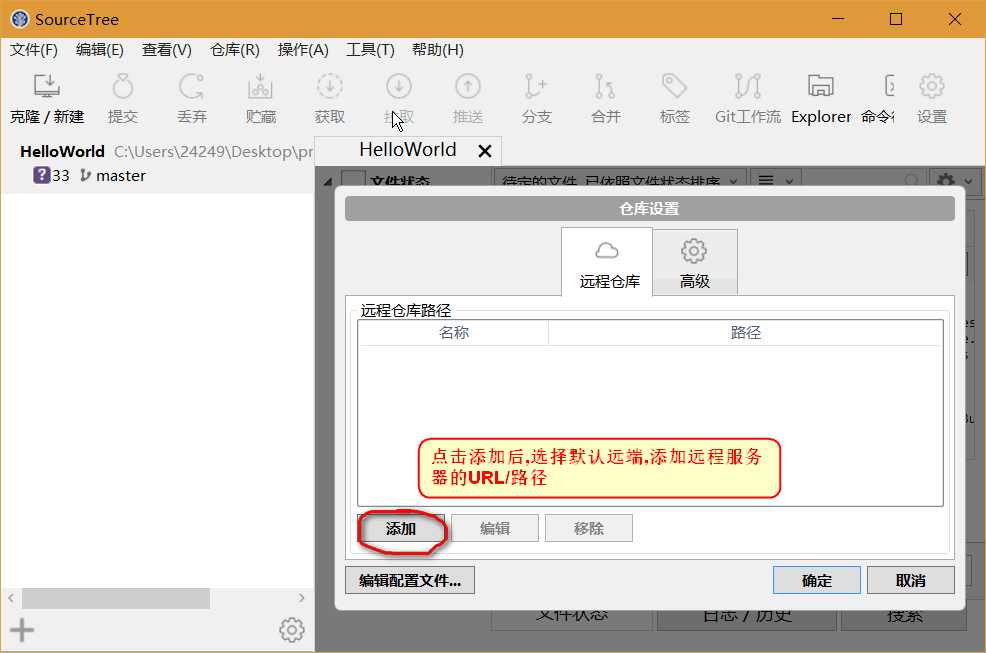Select the HelloWorld repository tab
Screen dimensions: 986x653
click(407, 150)
